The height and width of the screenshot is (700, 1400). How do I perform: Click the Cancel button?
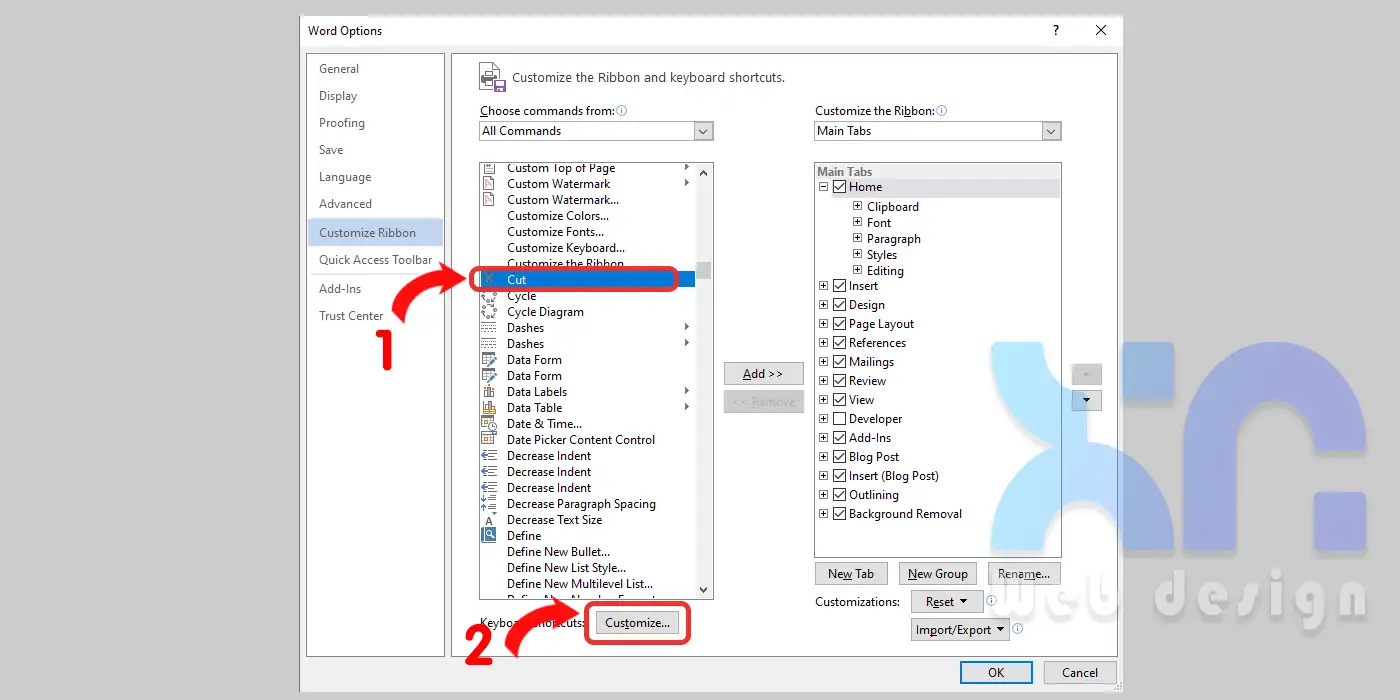tap(1080, 673)
